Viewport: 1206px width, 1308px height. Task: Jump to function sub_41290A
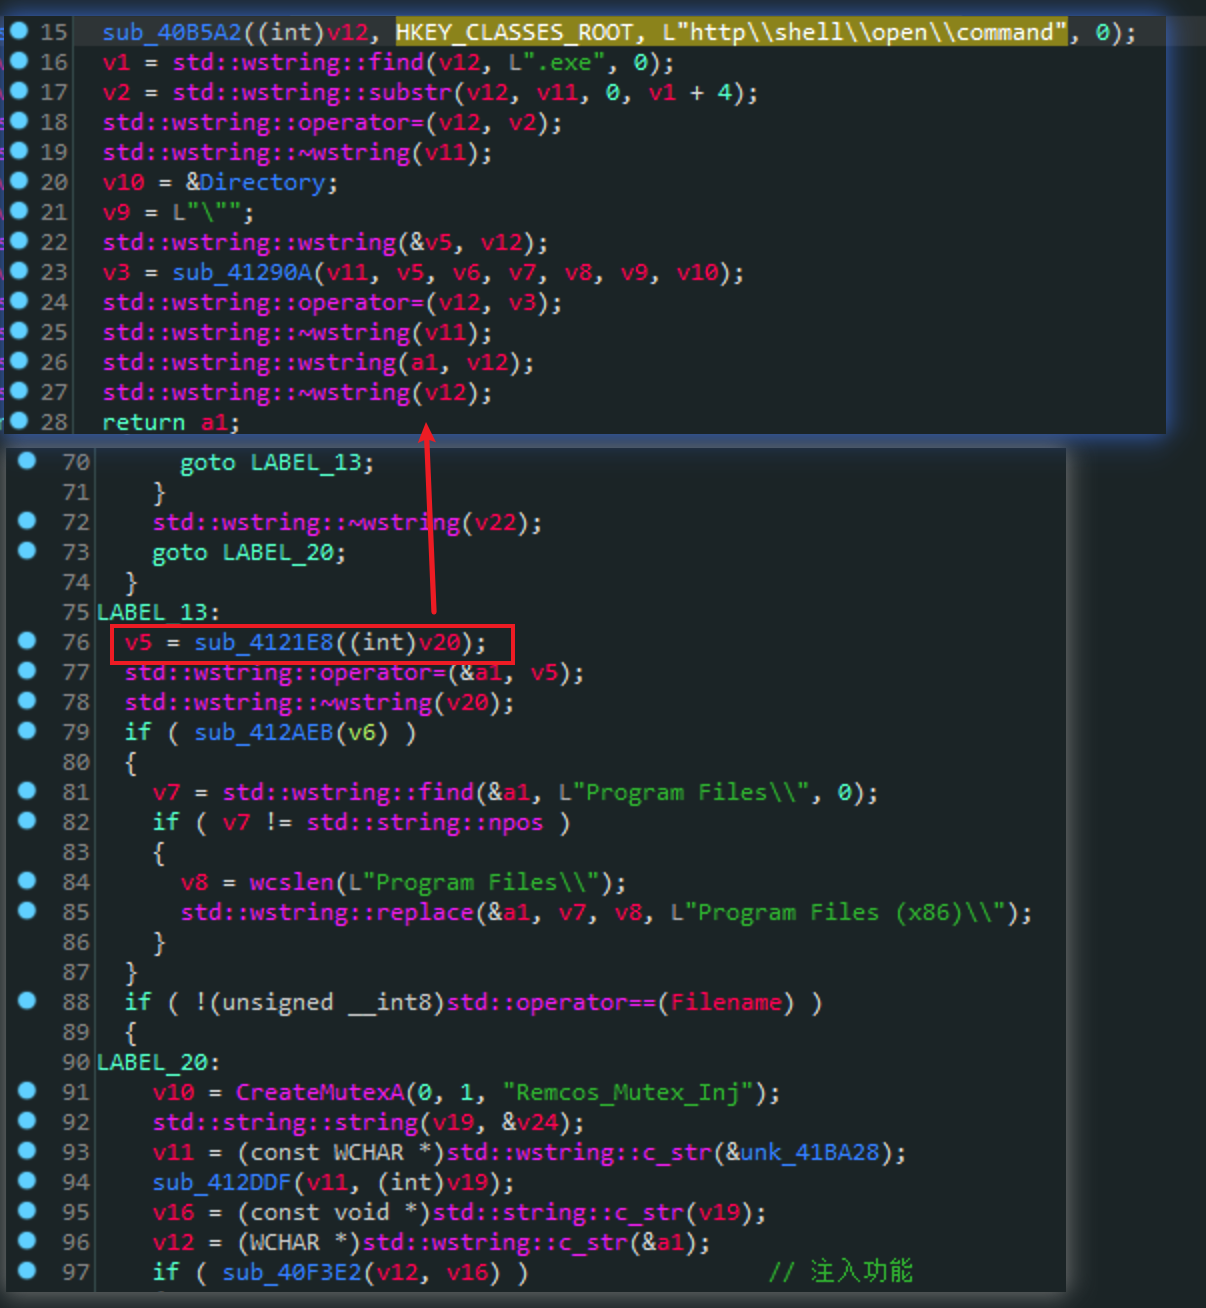click(x=242, y=273)
